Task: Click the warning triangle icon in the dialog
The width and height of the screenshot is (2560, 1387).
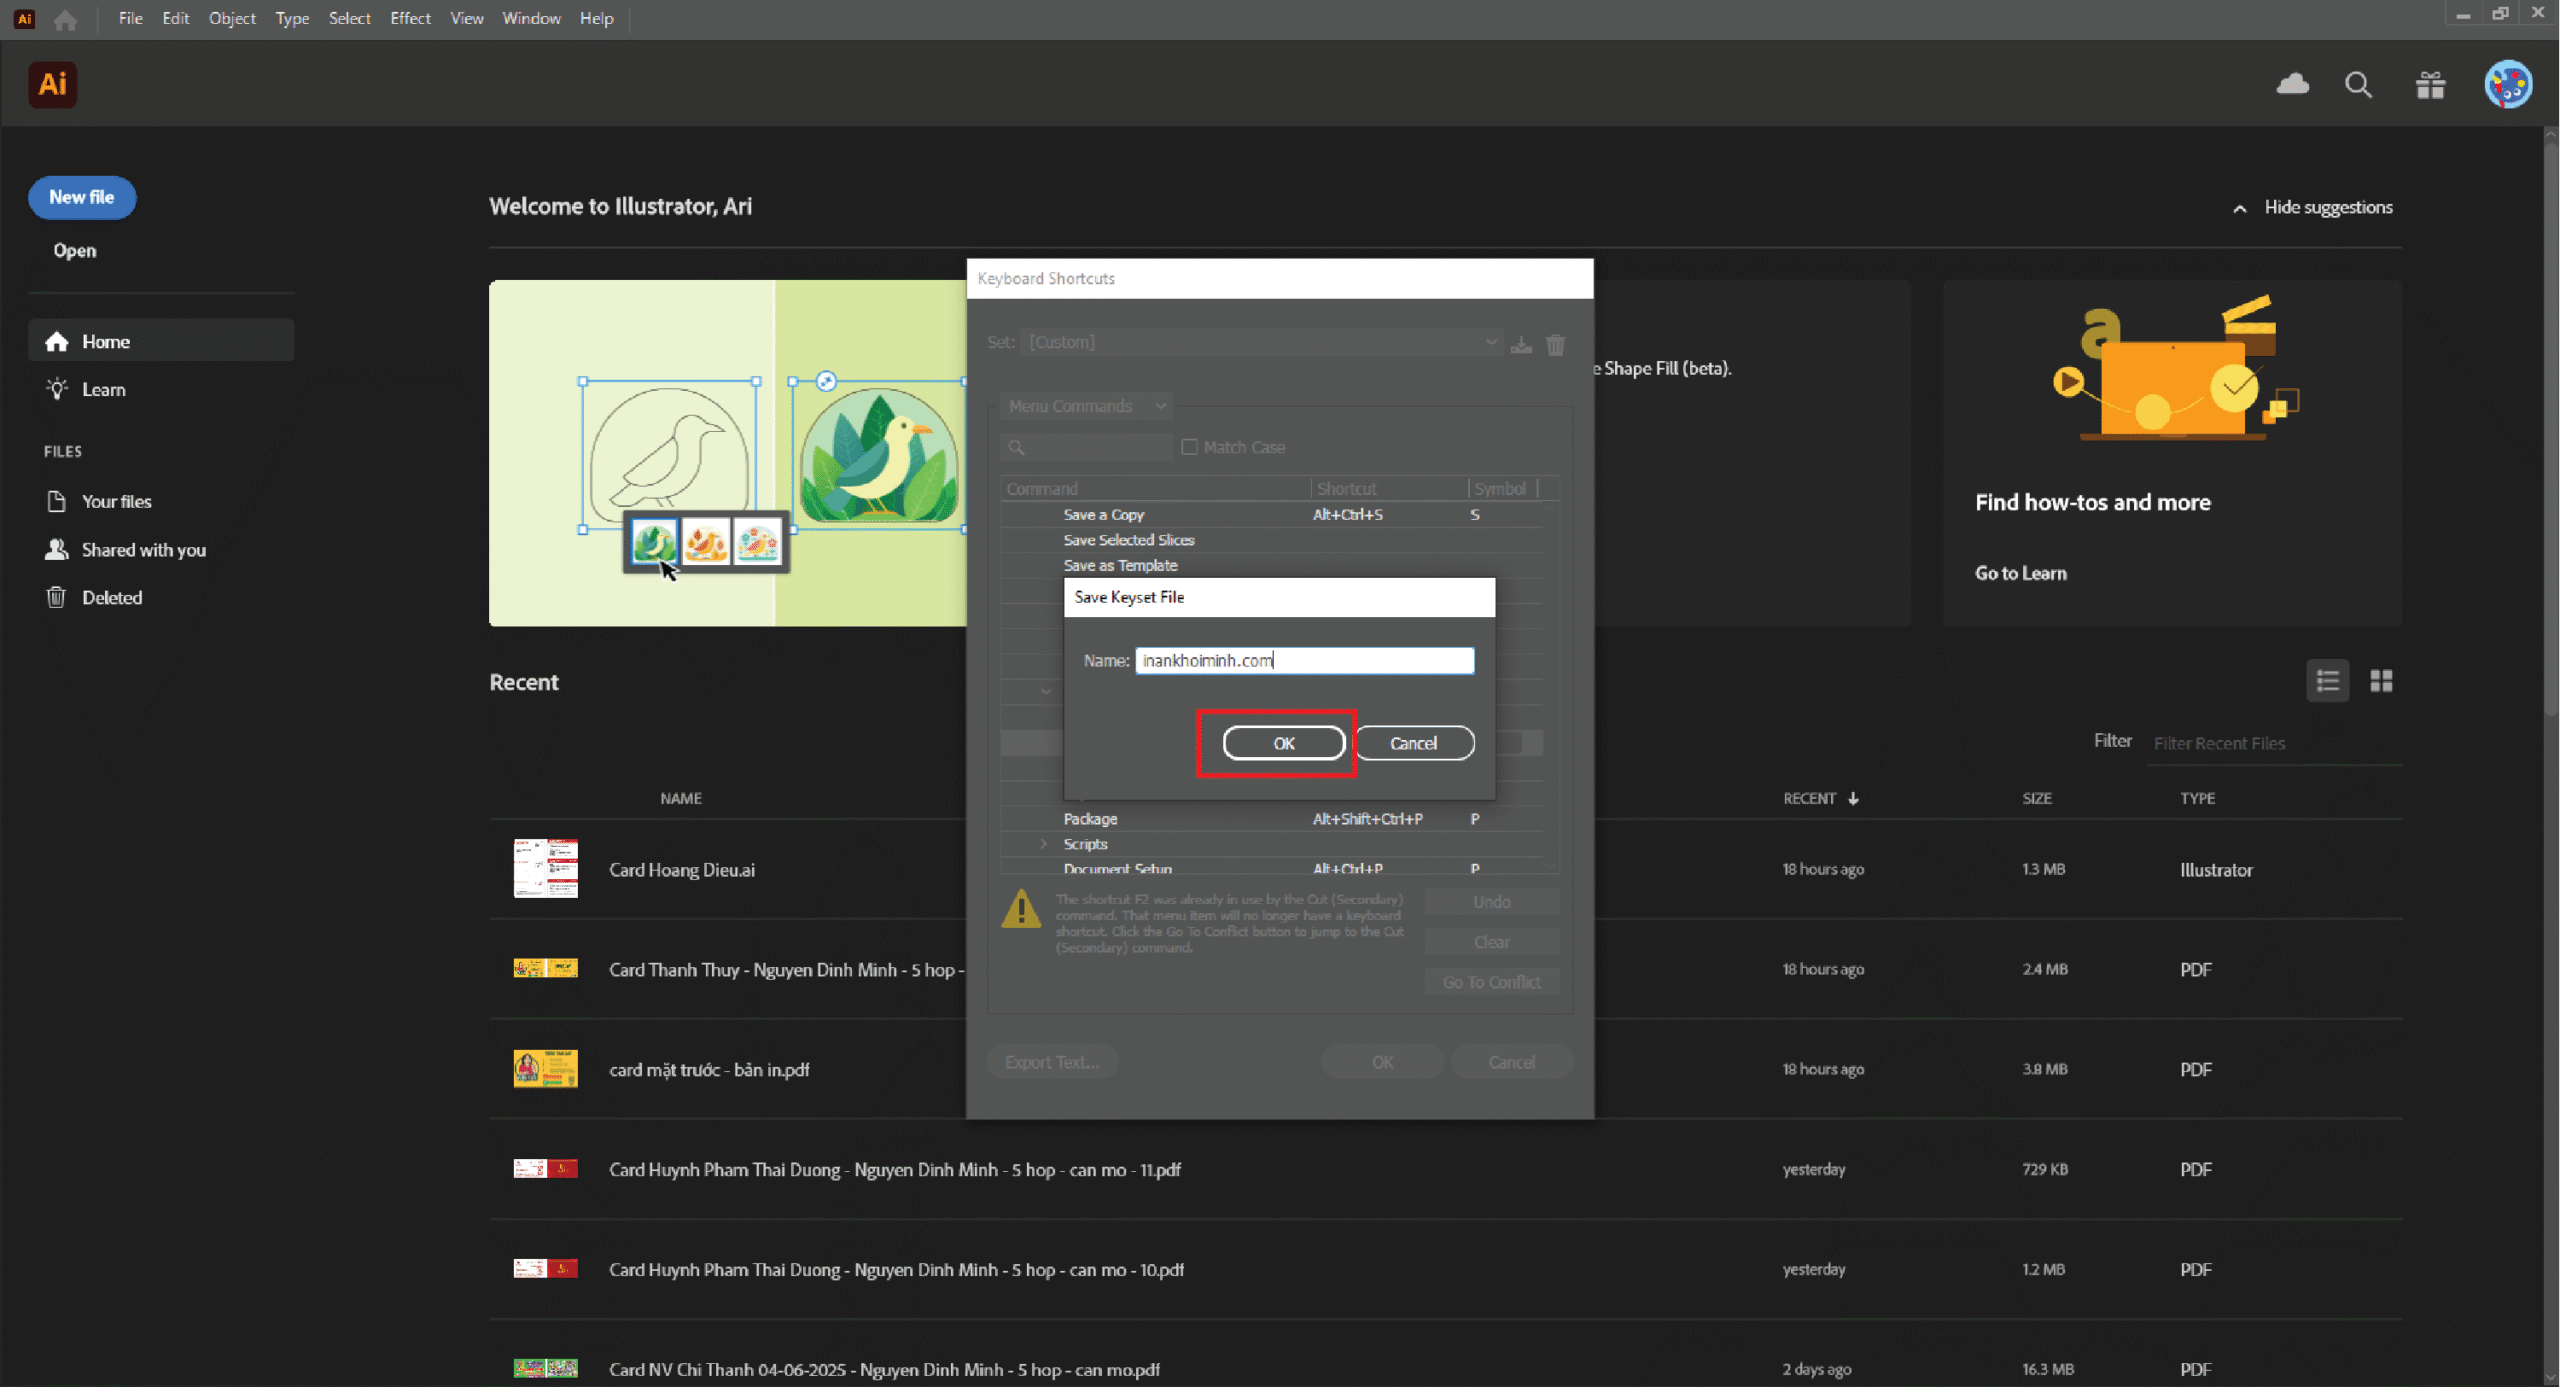Action: pos(1021,909)
